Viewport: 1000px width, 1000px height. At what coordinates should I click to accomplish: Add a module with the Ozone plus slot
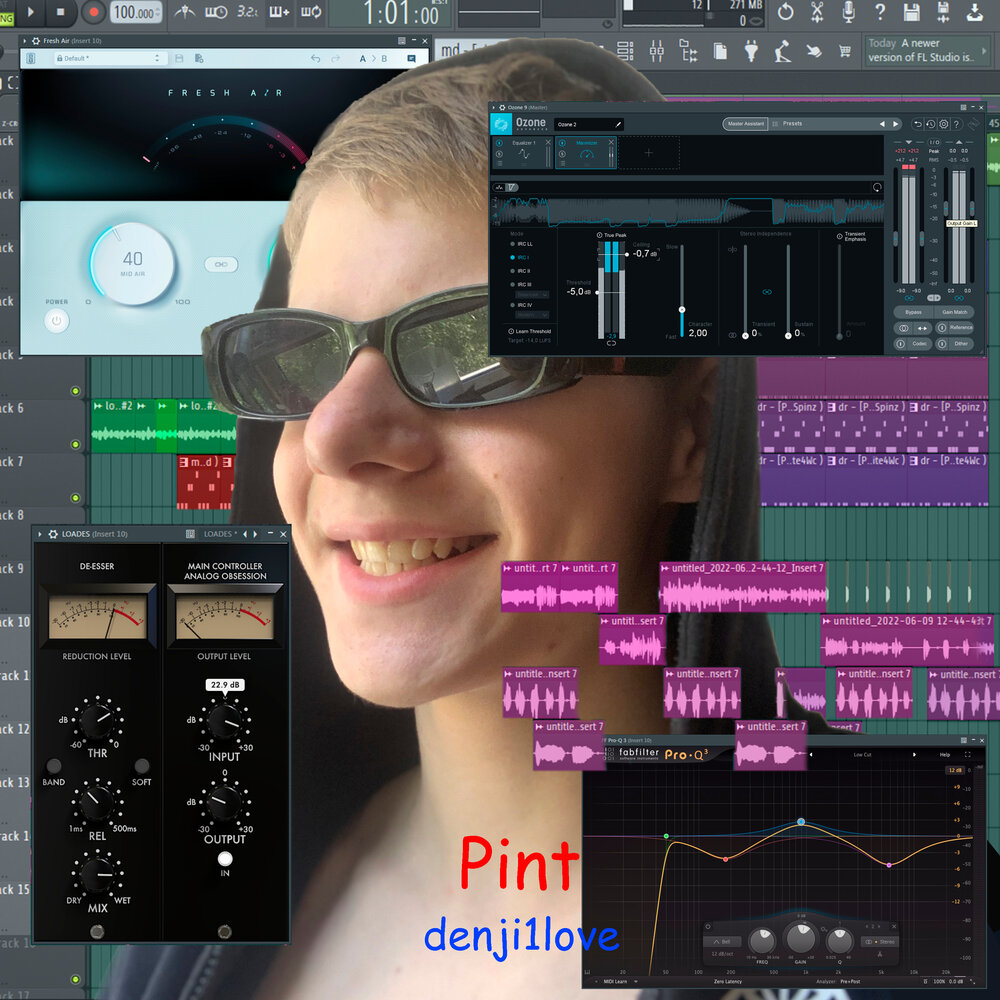coord(648,153)
